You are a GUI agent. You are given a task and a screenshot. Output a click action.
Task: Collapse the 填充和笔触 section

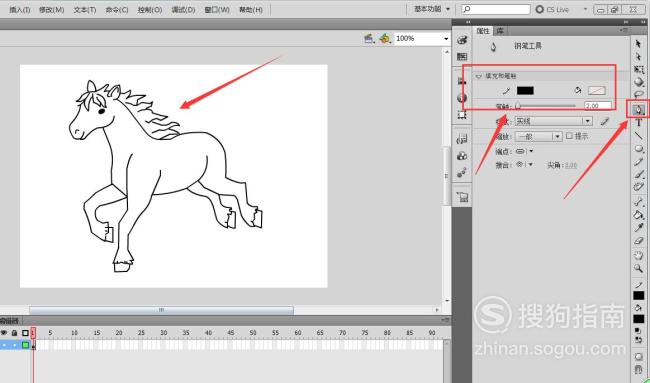pyautogui.click(x=479, y=76)
